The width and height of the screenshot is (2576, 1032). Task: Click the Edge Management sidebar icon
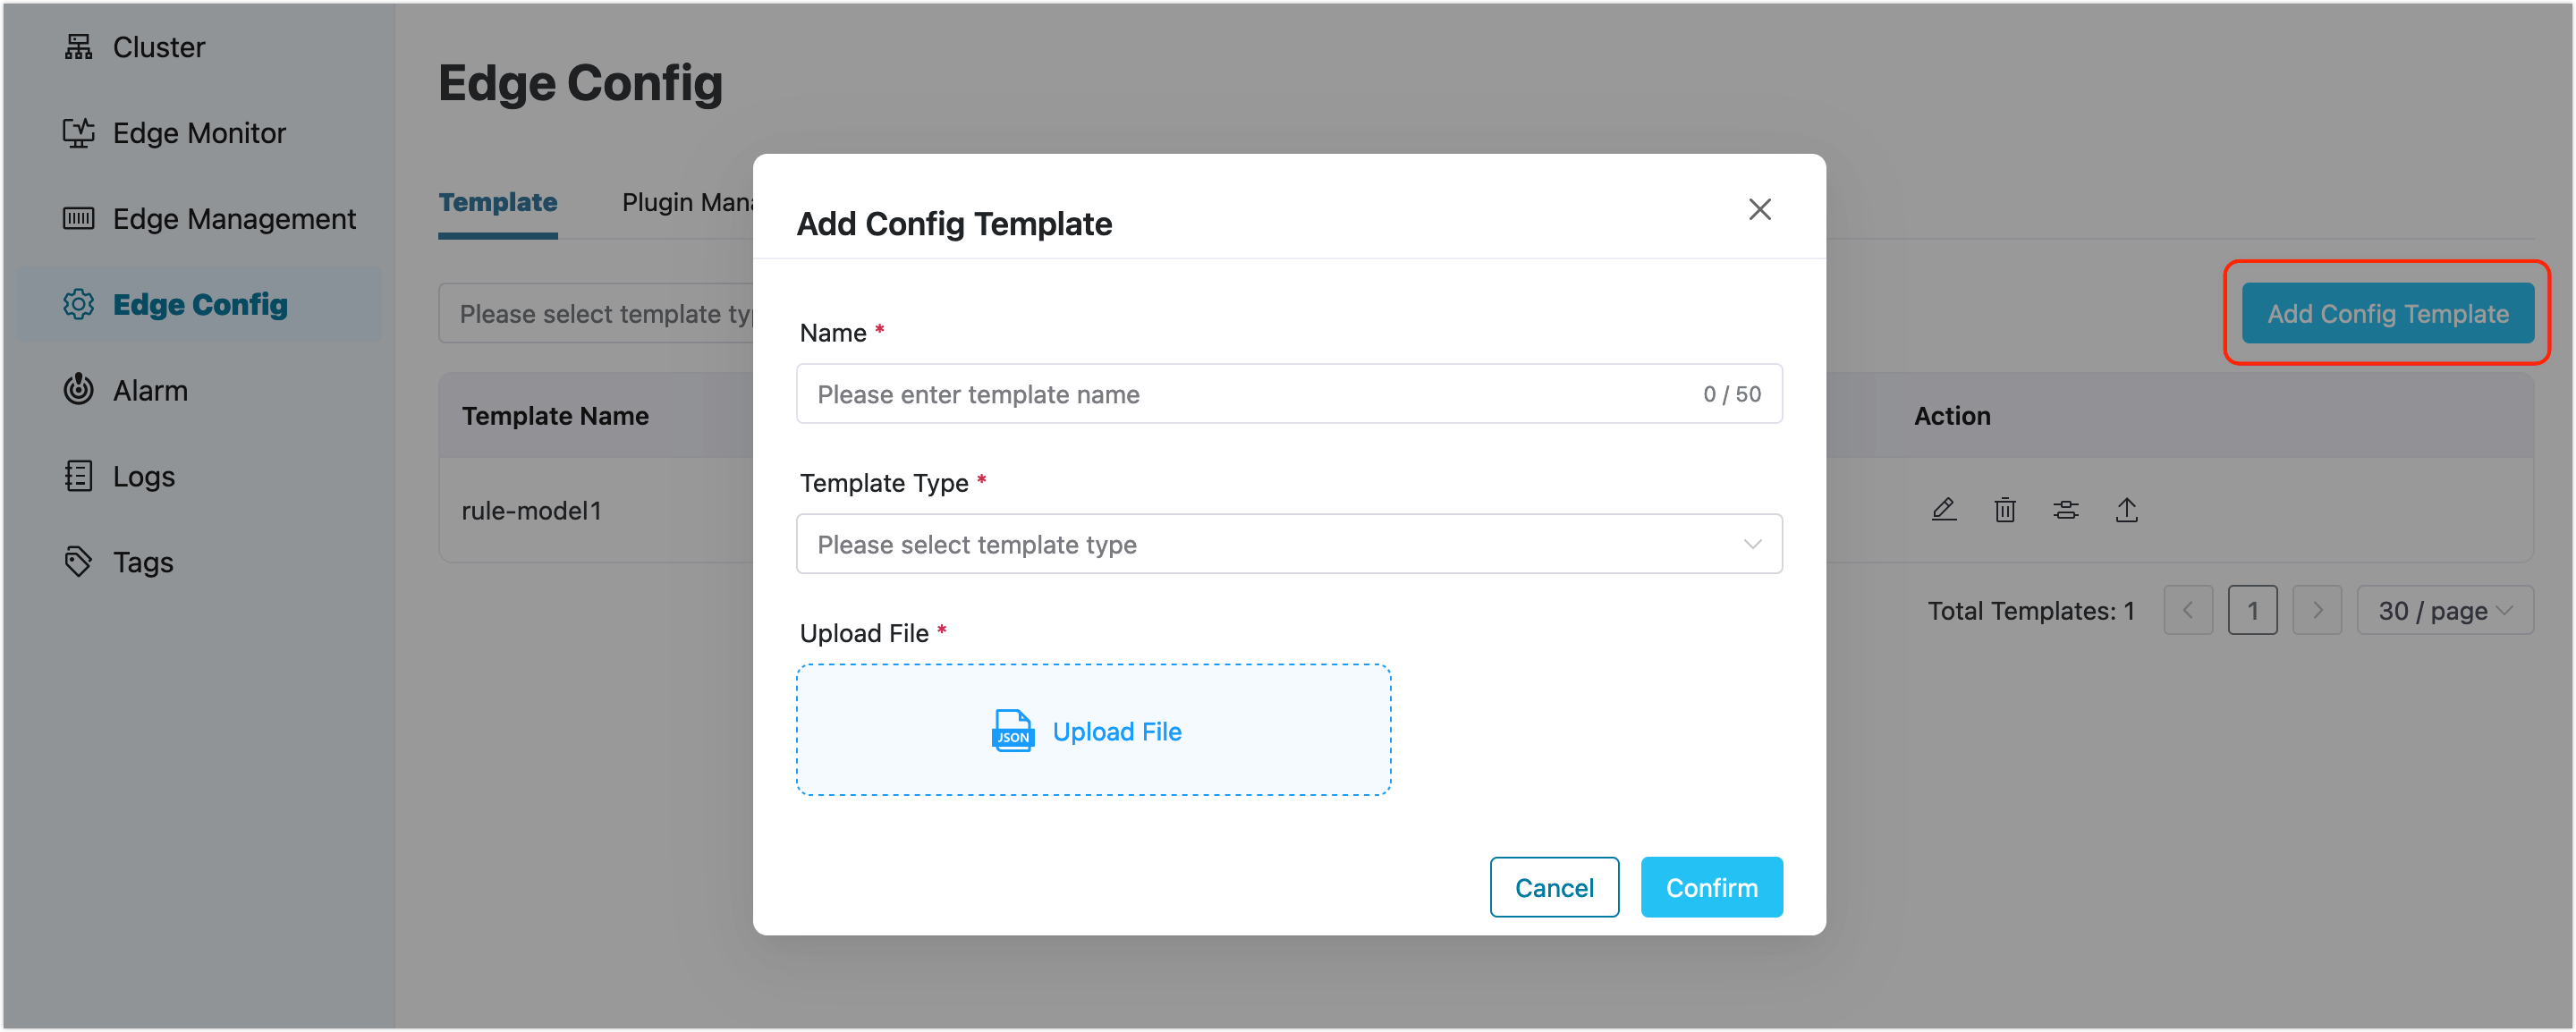click(78, 219)
